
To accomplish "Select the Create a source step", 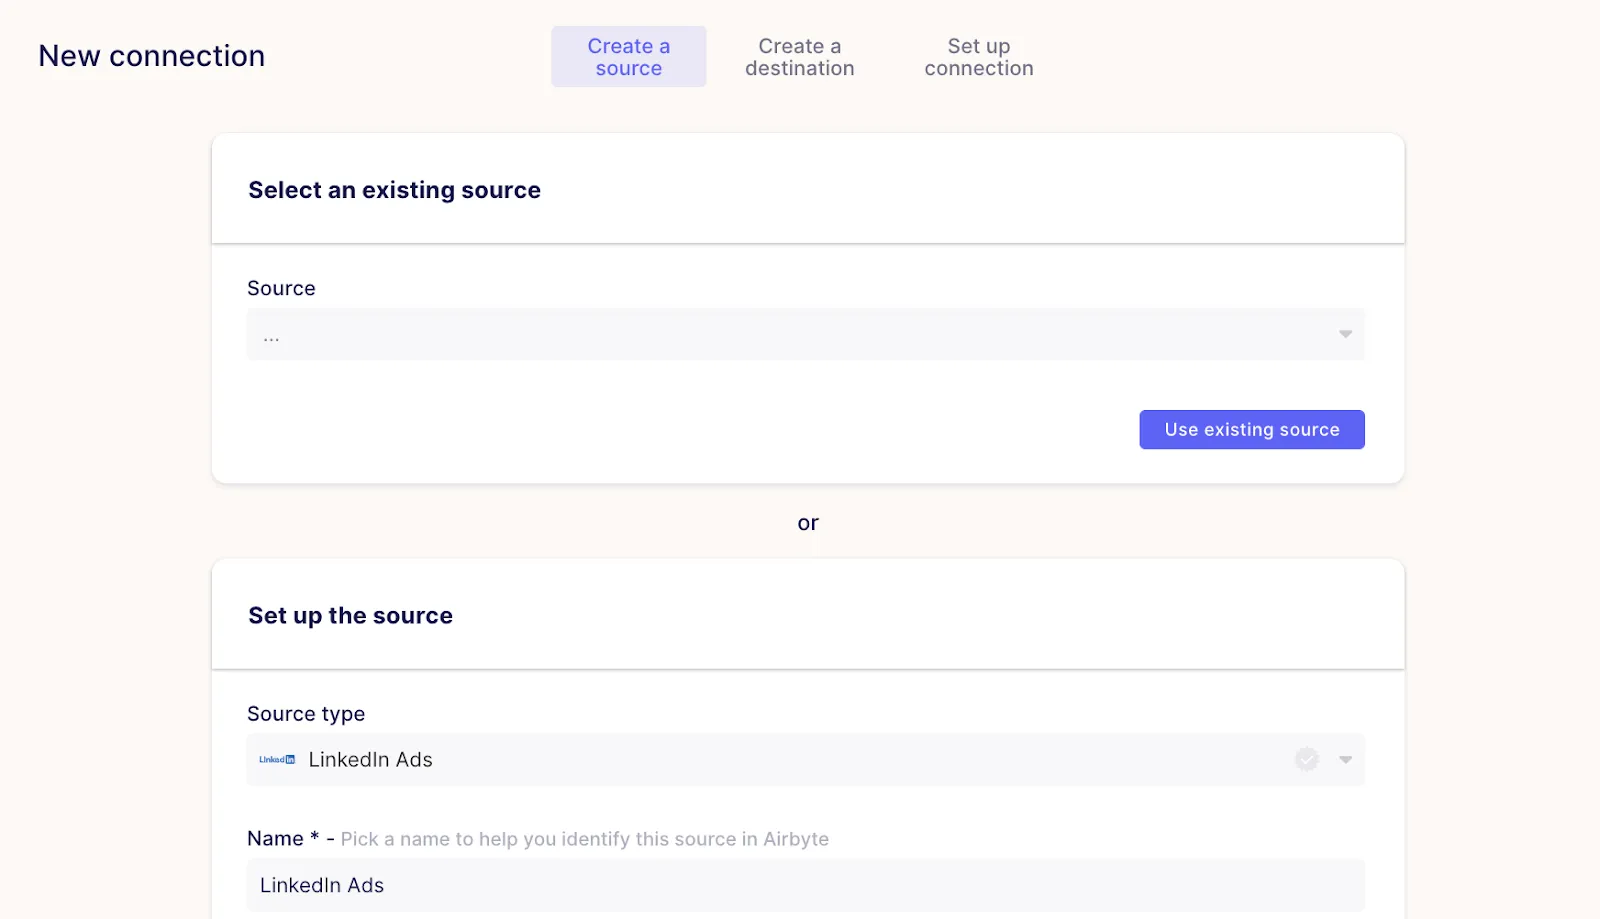I will (x=628, y=57).
